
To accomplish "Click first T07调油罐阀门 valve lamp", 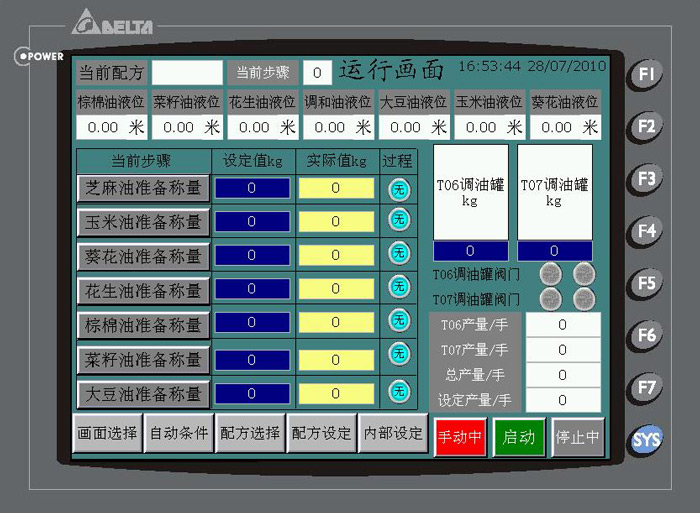I will point(550,299).
